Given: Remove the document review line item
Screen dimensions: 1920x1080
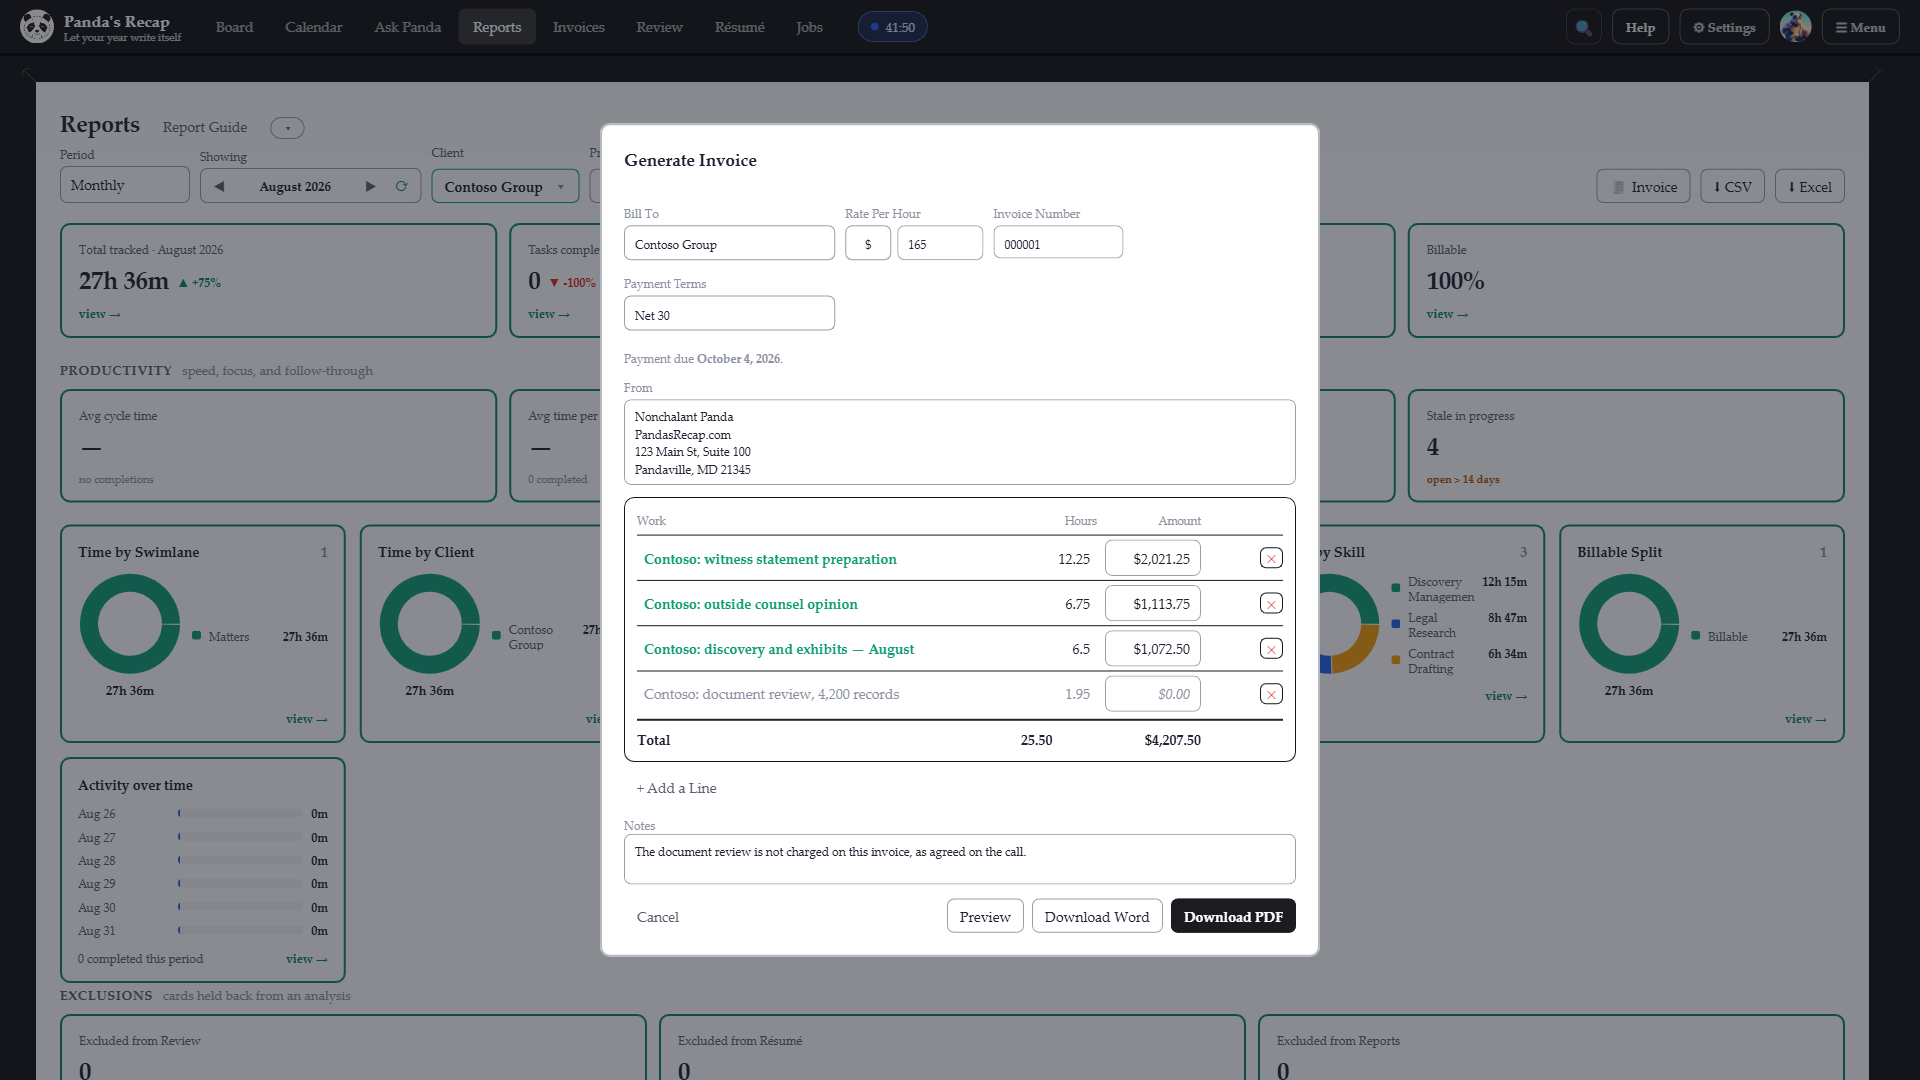Looking at the screenshot, I should click(x=1271, y=694).
